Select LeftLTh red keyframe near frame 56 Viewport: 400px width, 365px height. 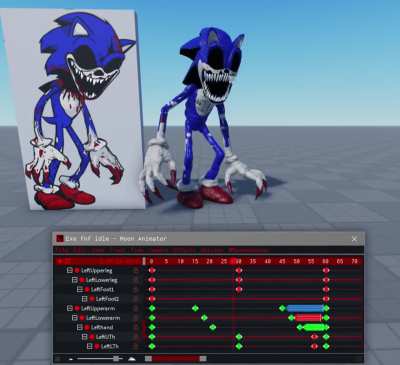[x=314, y=346]
